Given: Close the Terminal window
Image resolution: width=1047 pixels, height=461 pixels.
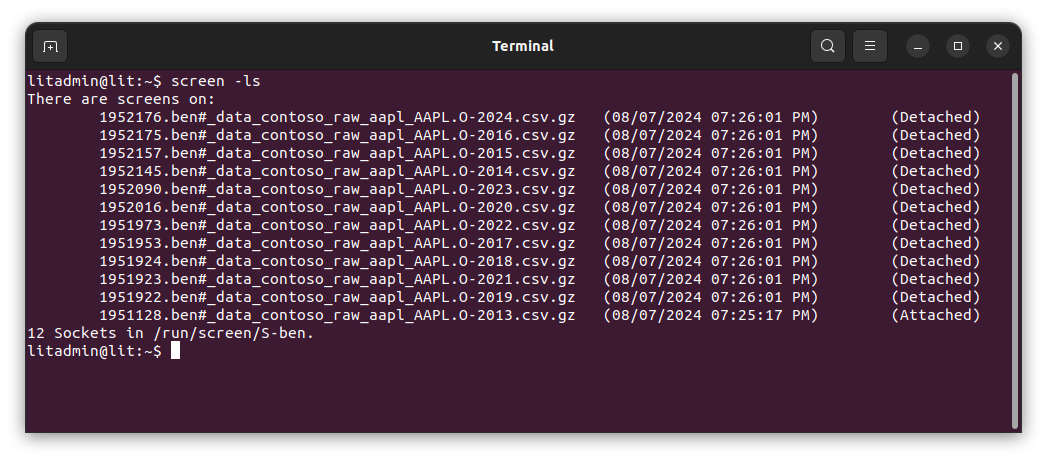Looking at the screenshot, I should [997, 46].
